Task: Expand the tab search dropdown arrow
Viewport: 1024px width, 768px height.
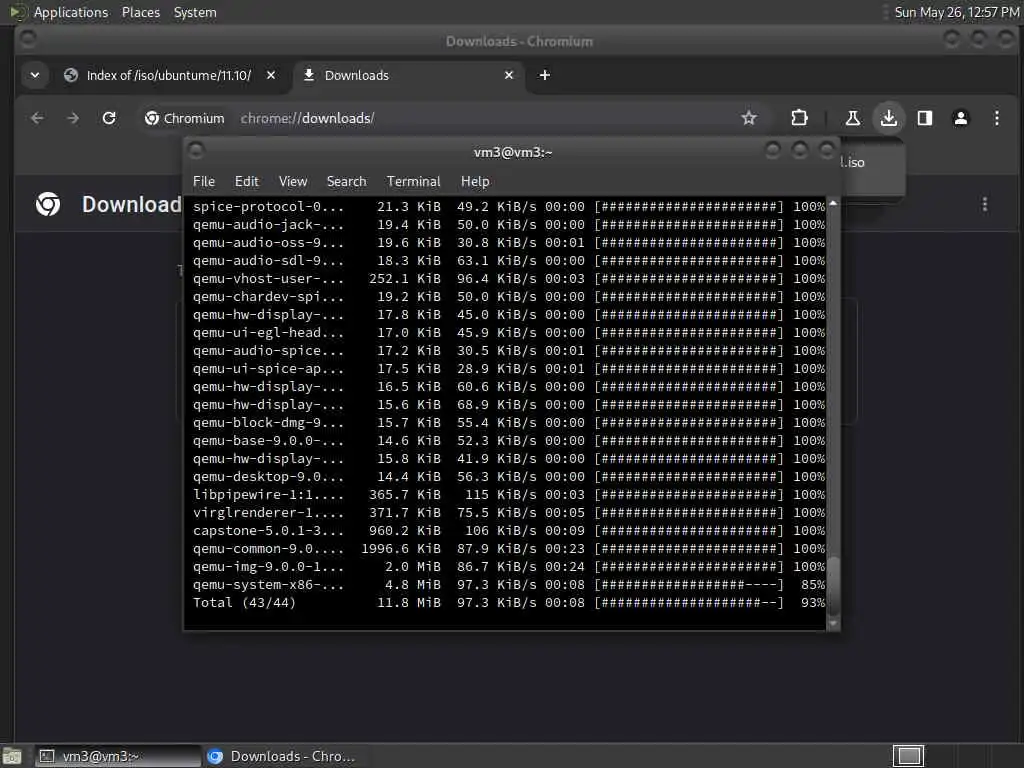Action: coord(35,75)
